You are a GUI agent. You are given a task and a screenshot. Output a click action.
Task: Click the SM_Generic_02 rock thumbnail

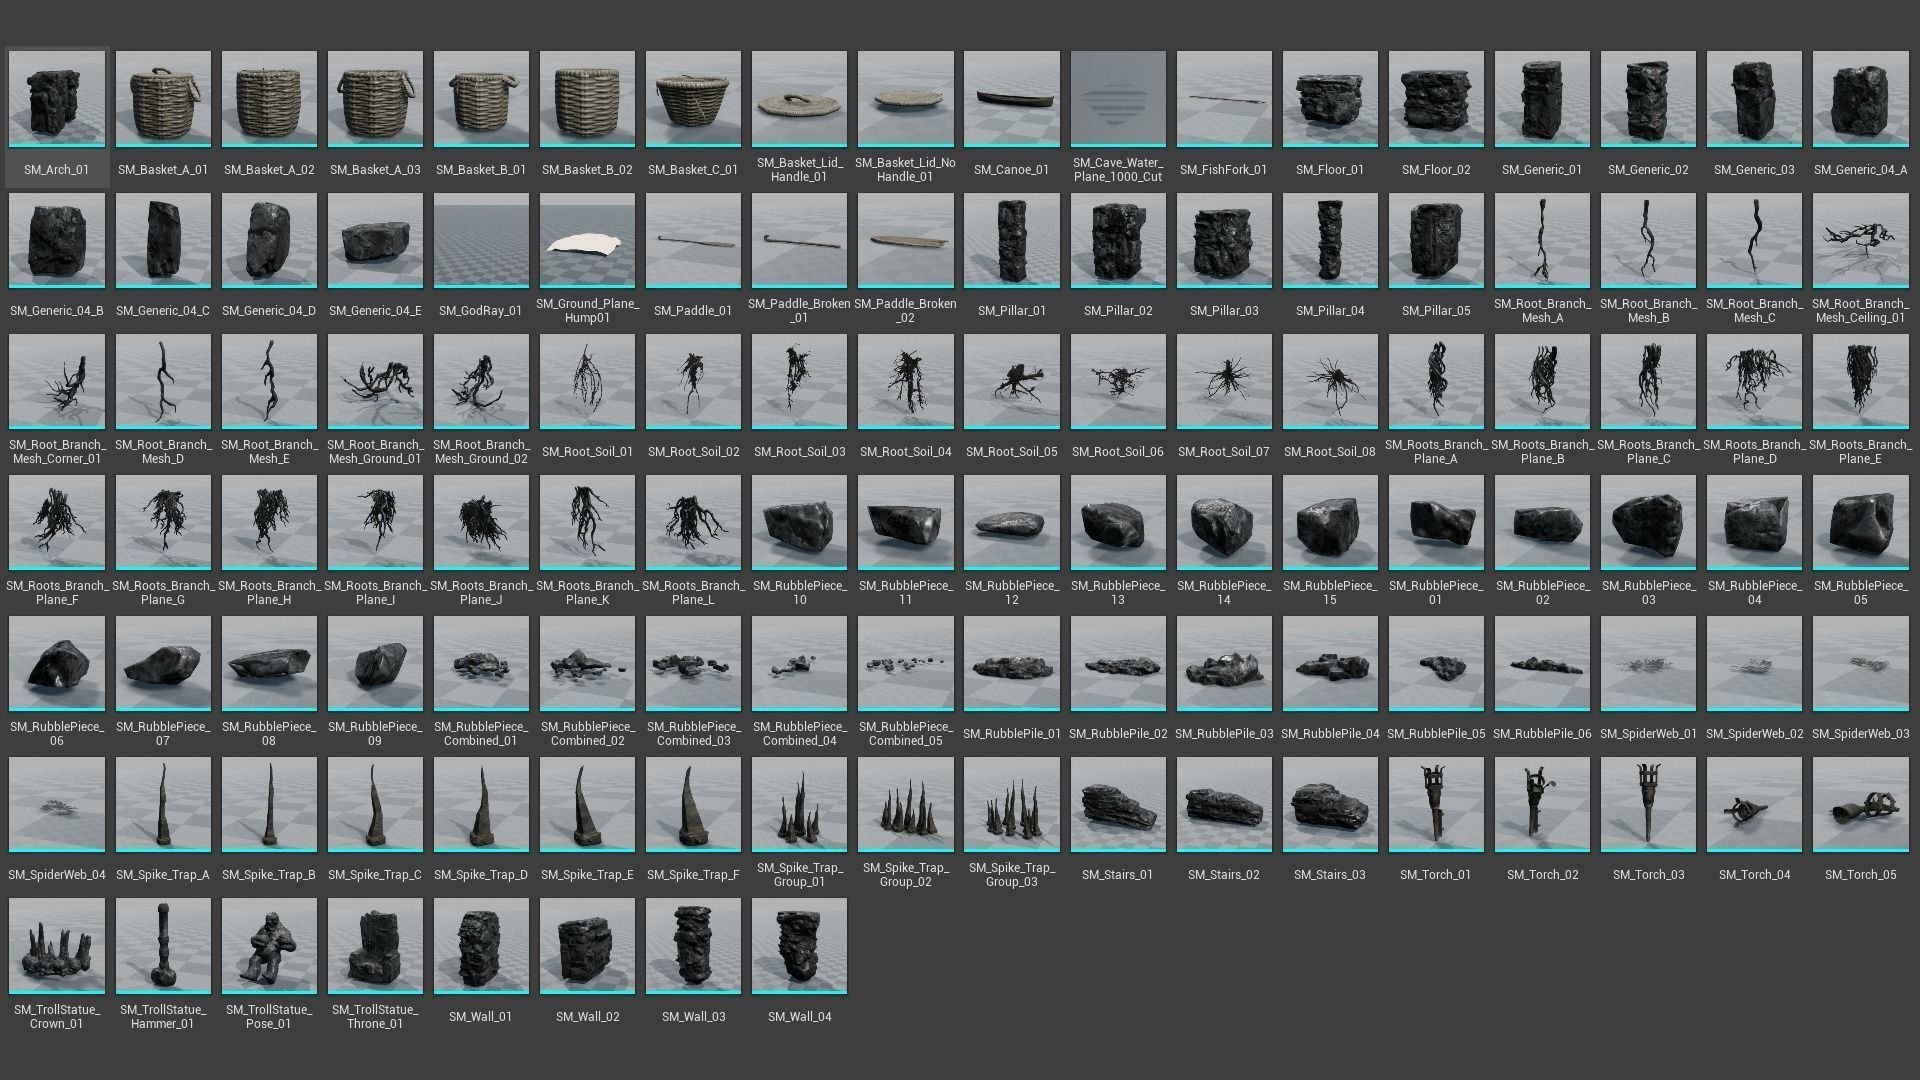pos(1647,99)
